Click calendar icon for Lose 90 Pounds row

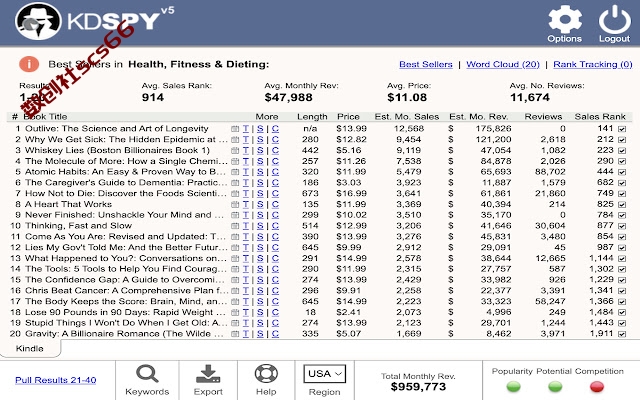tap(235, 312)
